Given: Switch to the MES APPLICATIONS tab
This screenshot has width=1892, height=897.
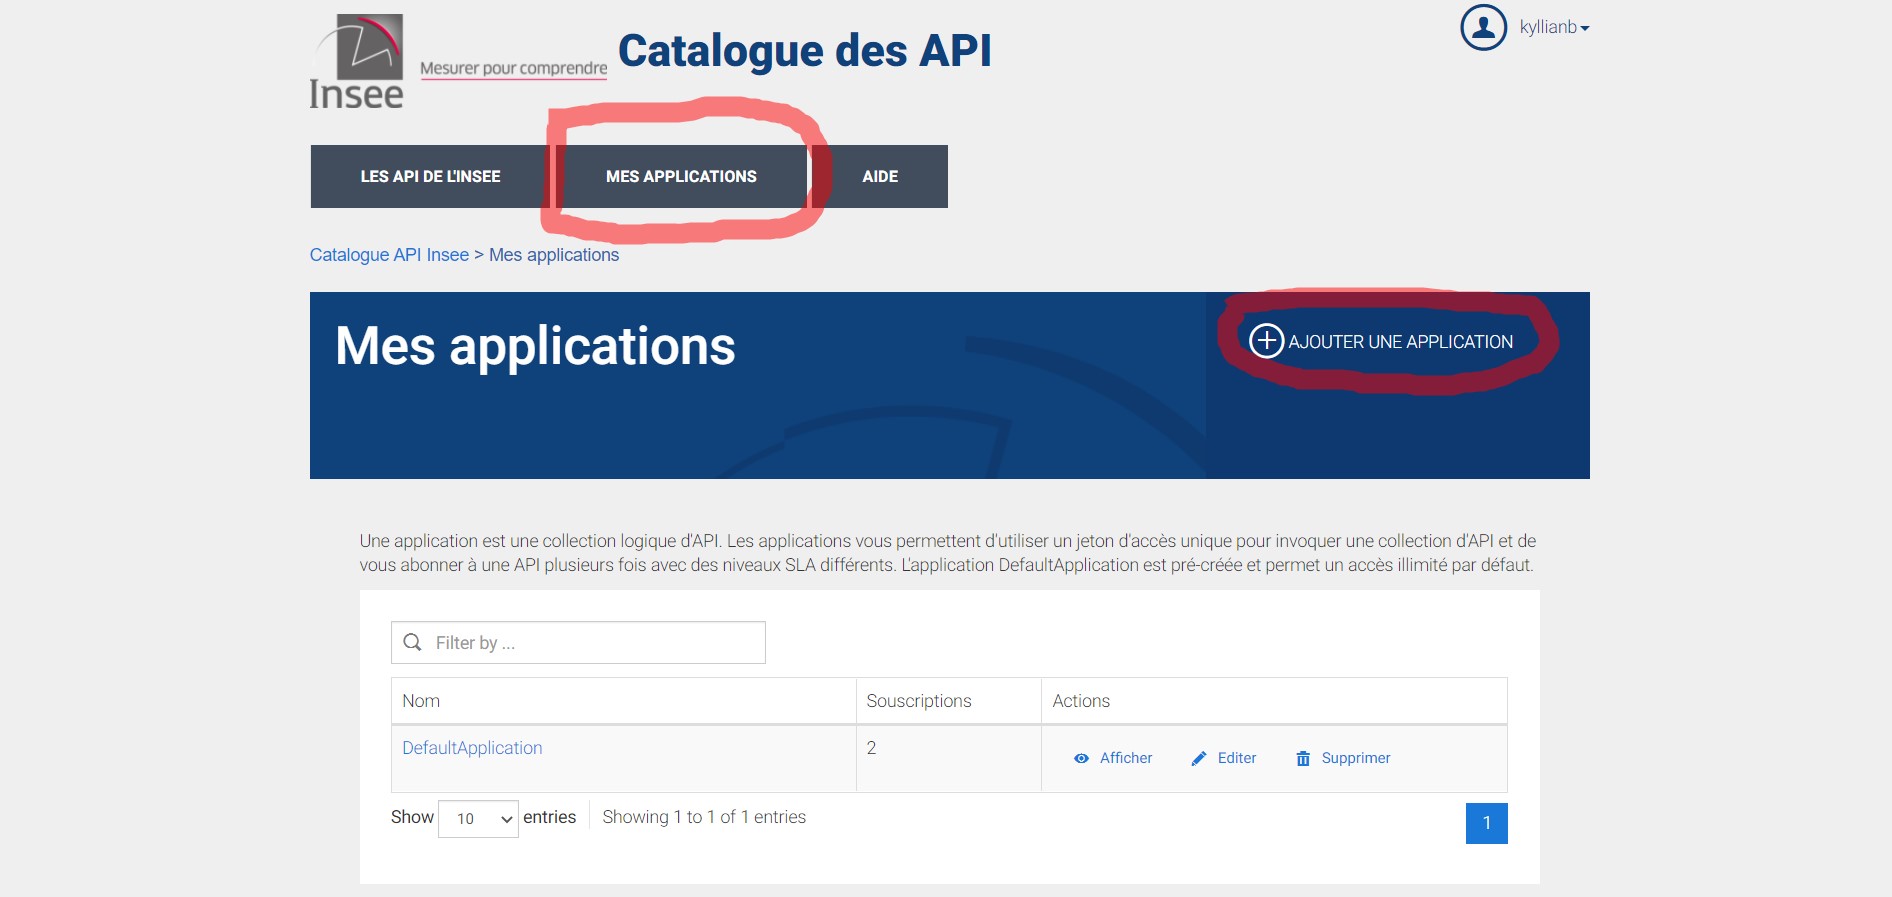Looking at the screenshot, I should click(681, 176).
